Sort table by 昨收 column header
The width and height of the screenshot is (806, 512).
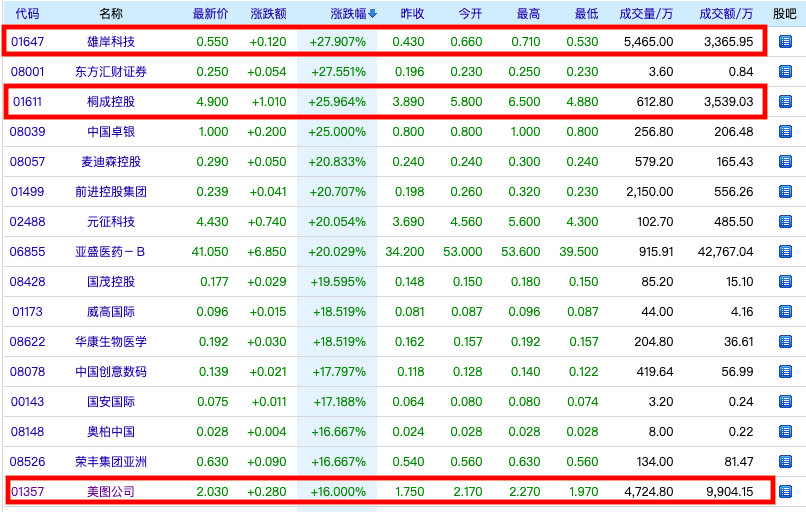point(412,14)
